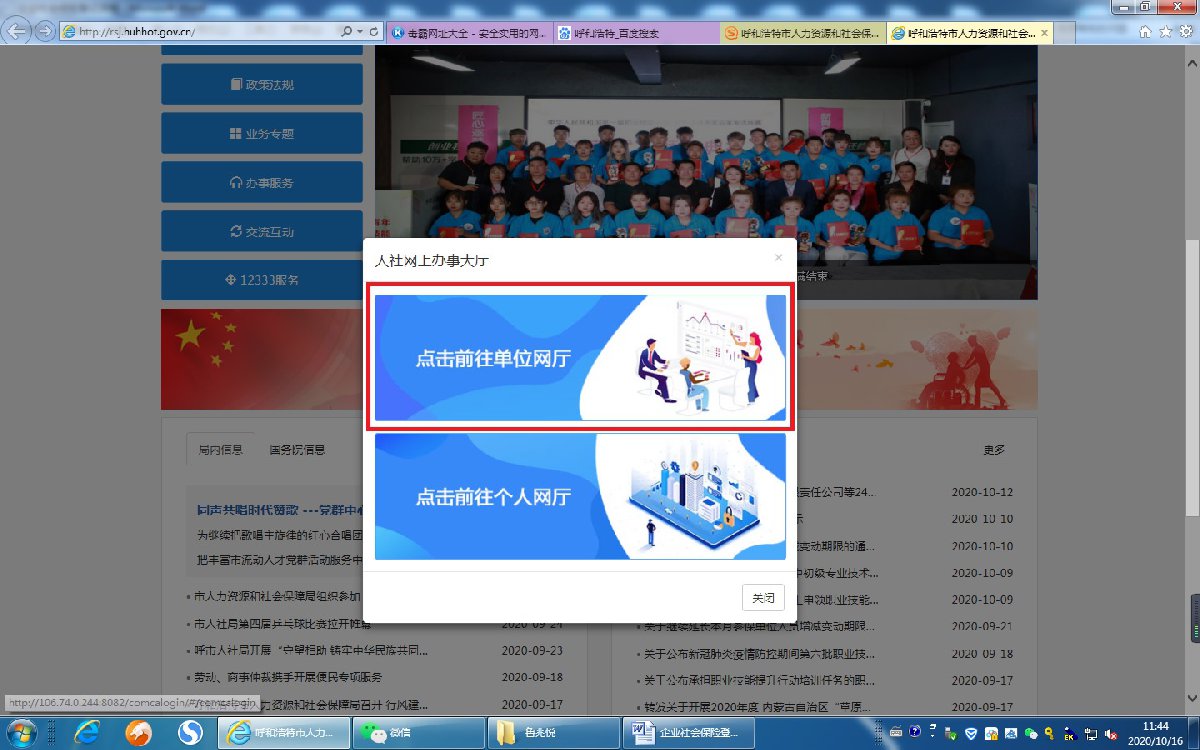Open item 关于公布新冠肺炎疫情防控期间第六批职业技
This screenshot has width=1200, height=750.
(759, 654)
